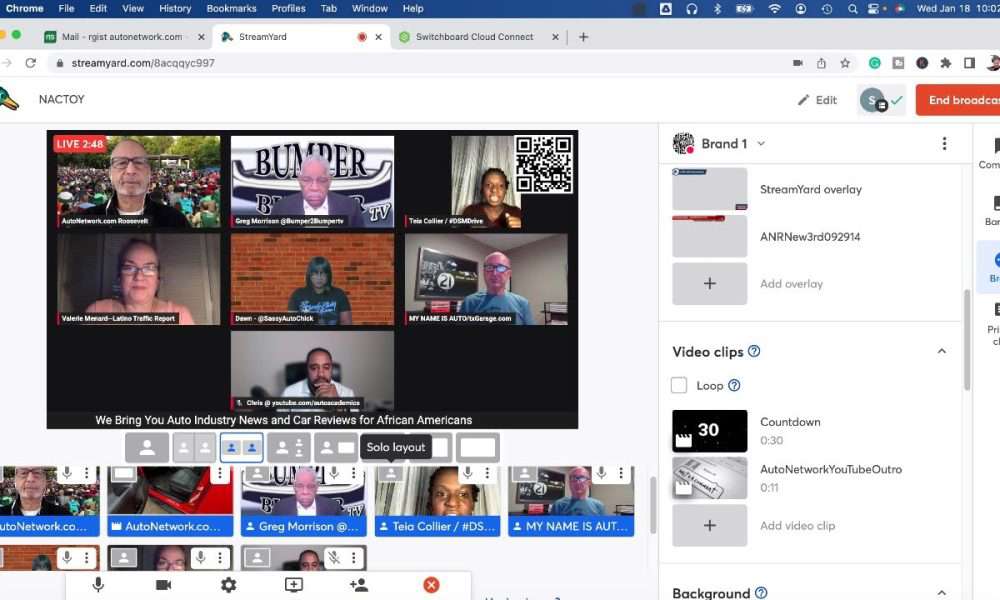Open three-dot menu on MY NAME IS AUT card

pyautogui.click(x=621, y=472)
